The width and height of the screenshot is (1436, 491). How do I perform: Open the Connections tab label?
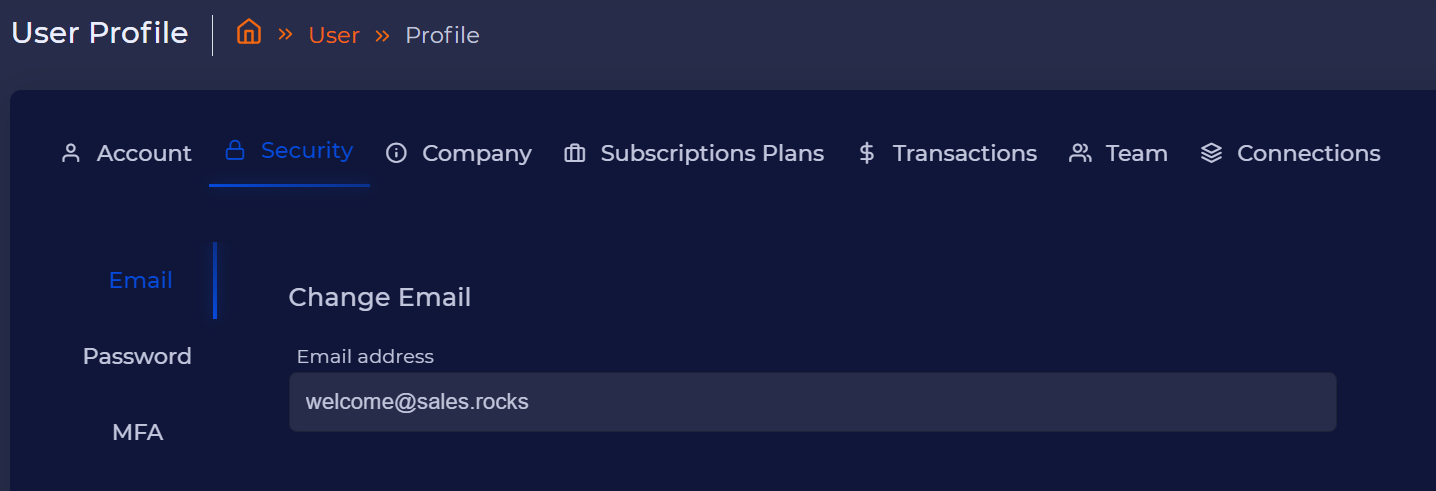1308,153
